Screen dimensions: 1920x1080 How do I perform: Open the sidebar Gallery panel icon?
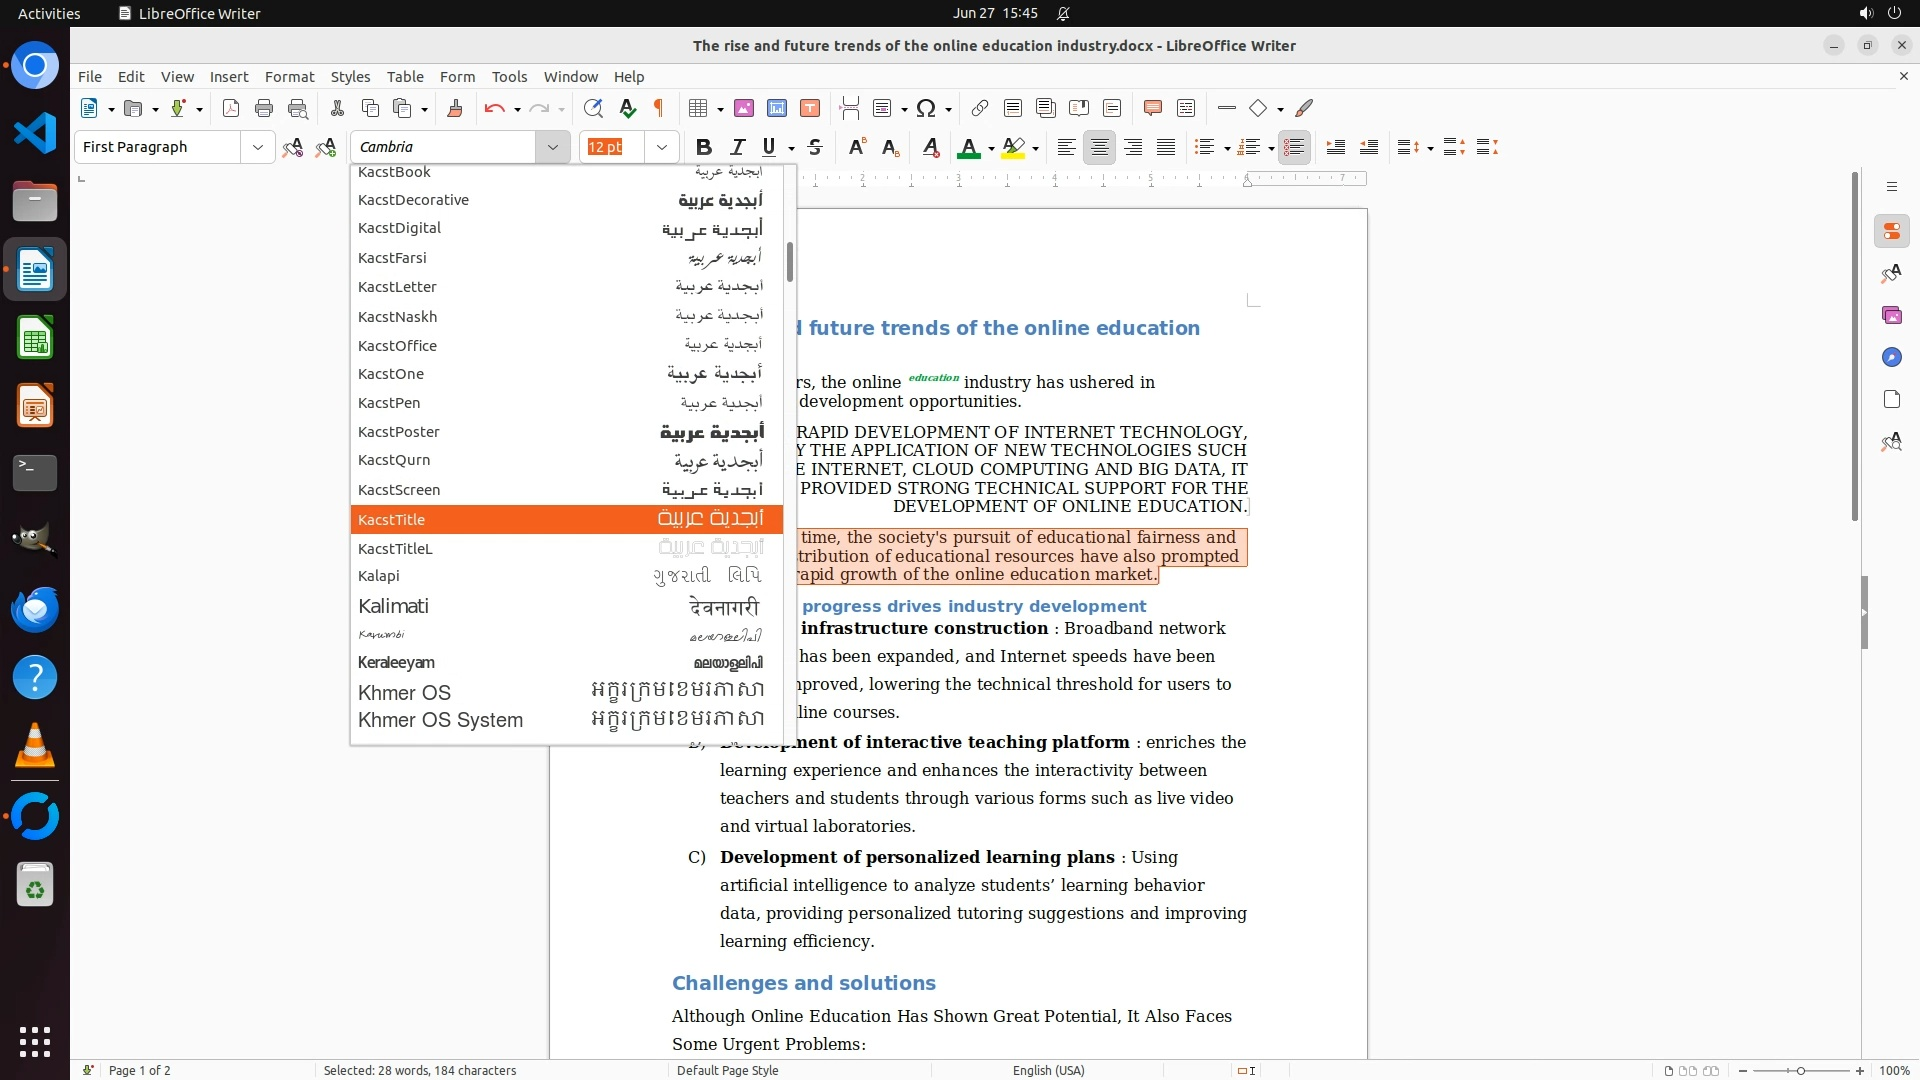click(1891, 315)
